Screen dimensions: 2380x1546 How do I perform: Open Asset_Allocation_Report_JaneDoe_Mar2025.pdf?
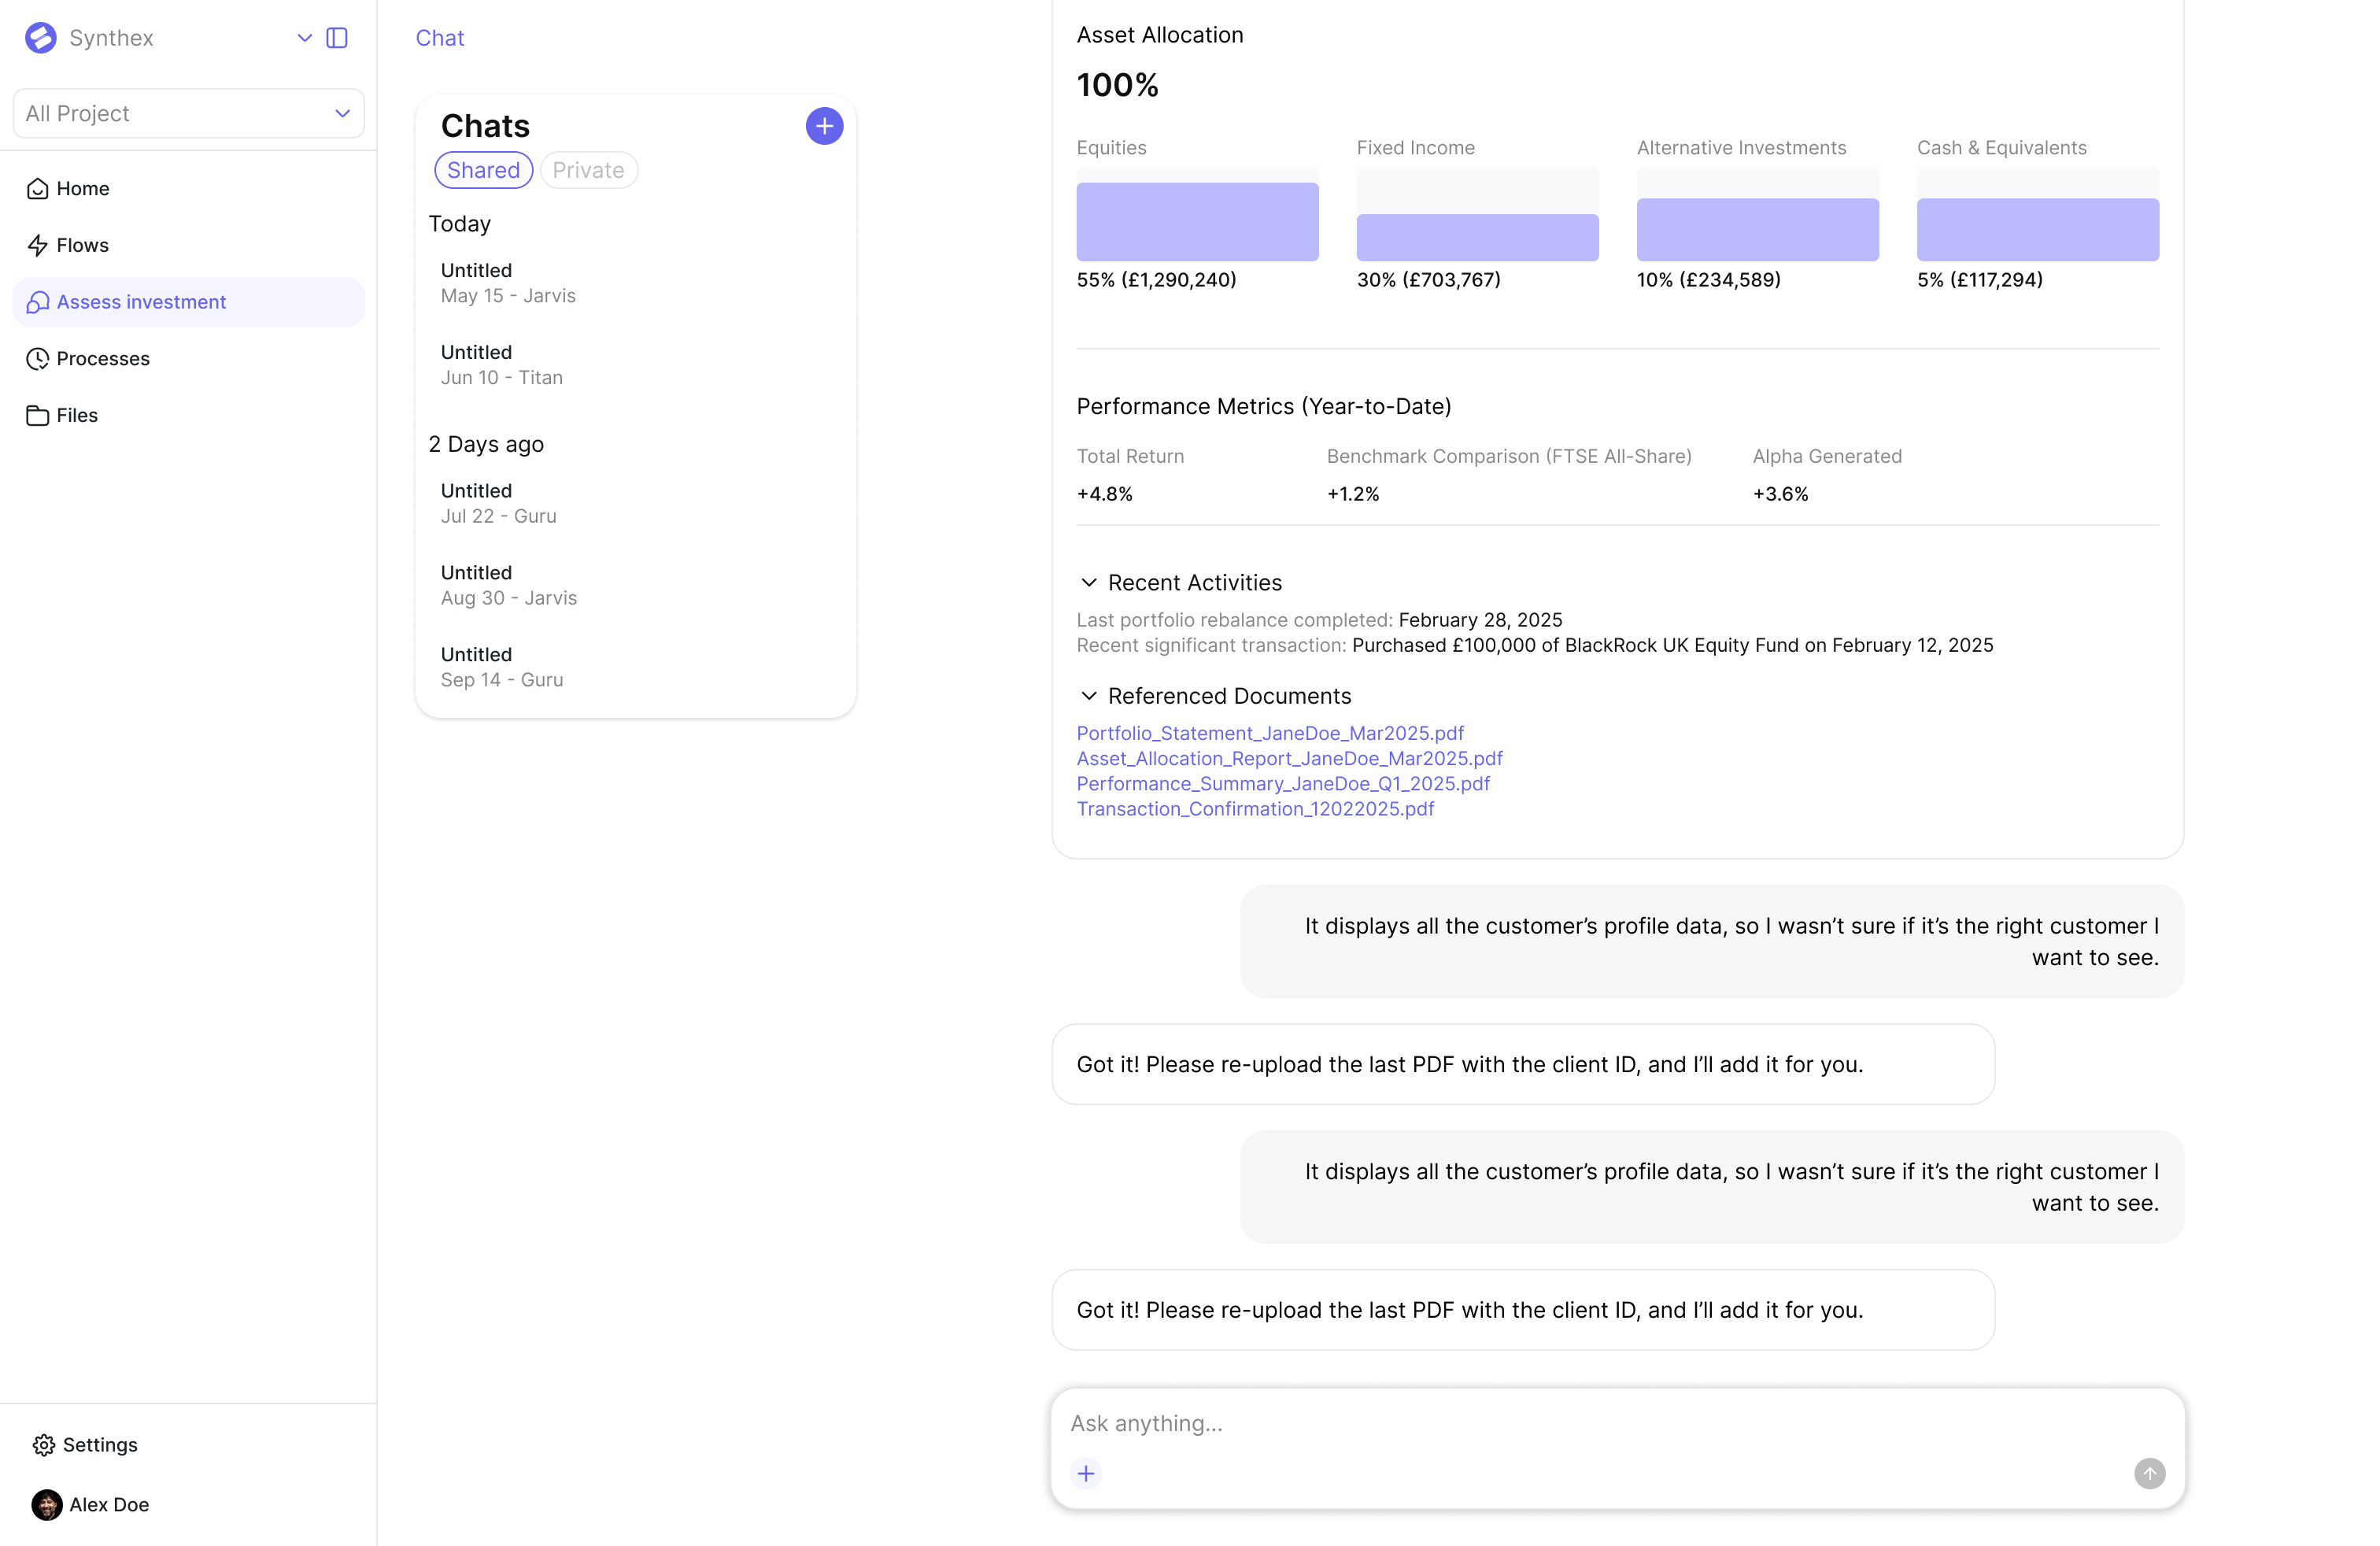tap(1289, 758)
